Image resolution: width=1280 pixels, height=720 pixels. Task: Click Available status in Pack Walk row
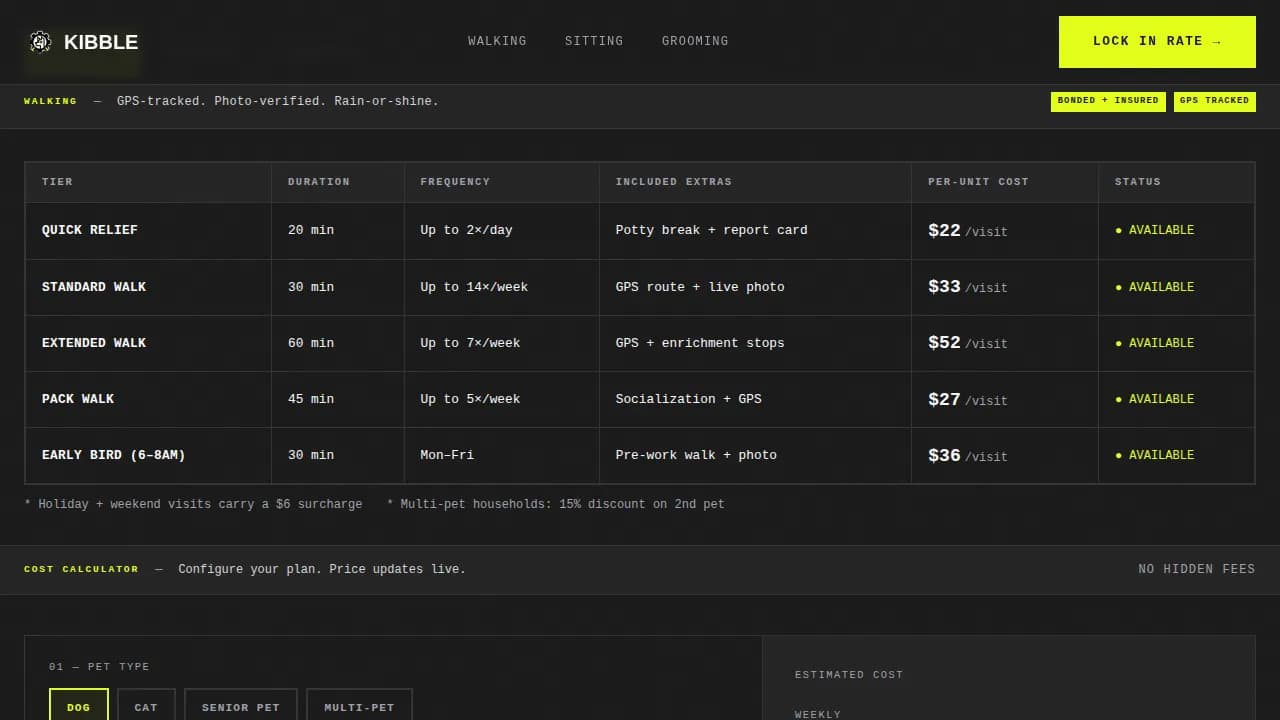click(x=1155, y=399)
